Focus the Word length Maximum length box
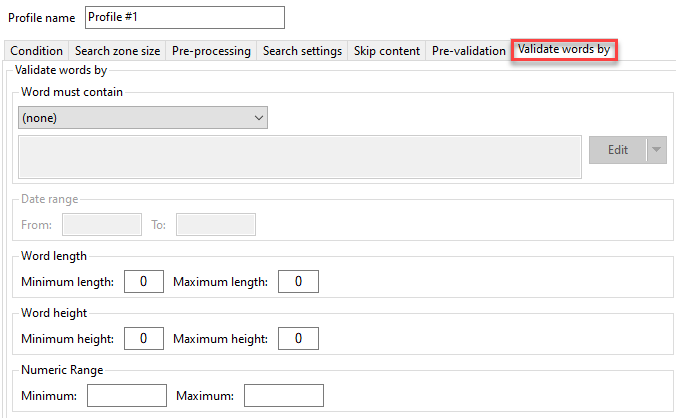This screenshot has height=418, width=676. 298,282
